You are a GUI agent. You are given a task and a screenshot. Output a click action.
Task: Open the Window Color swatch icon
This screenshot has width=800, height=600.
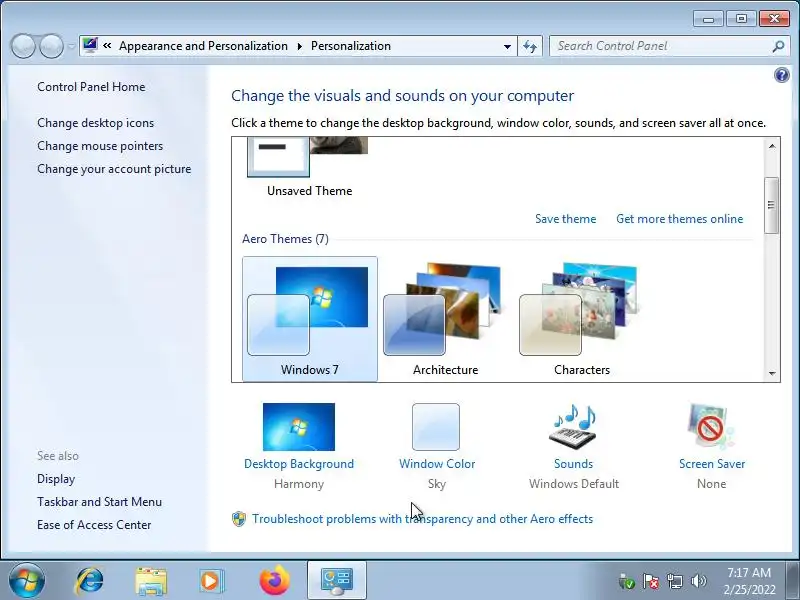(436, 427)
